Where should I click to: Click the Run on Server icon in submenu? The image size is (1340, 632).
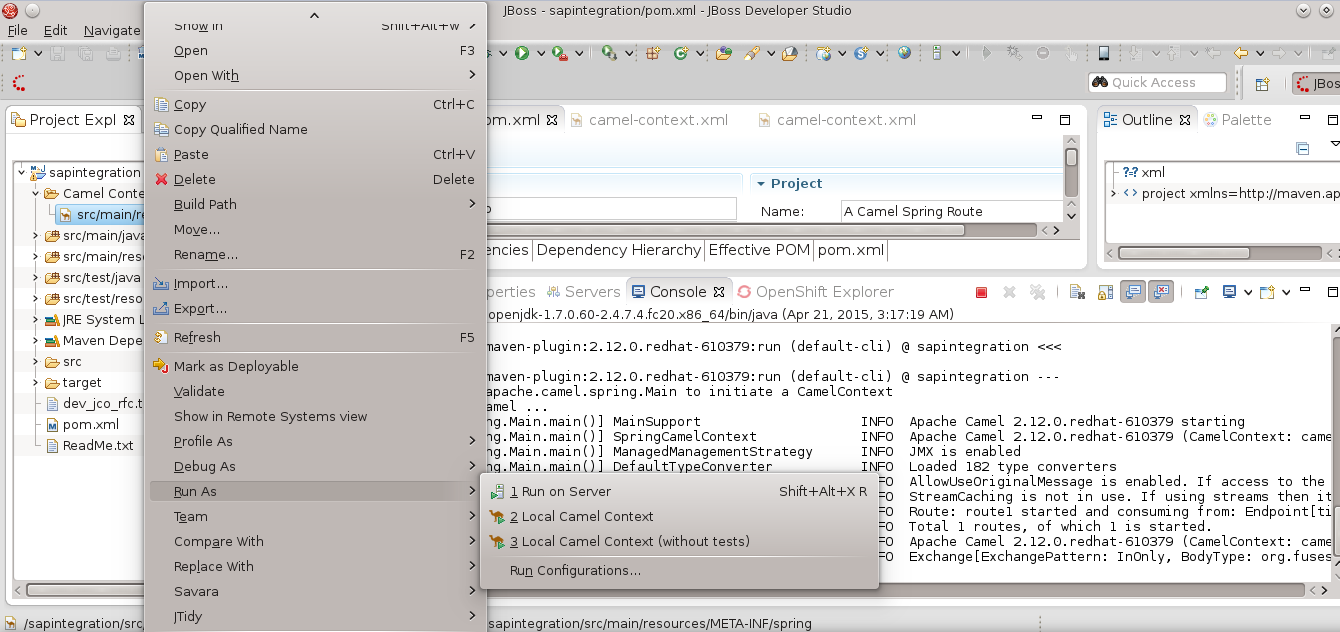[497, 491]
